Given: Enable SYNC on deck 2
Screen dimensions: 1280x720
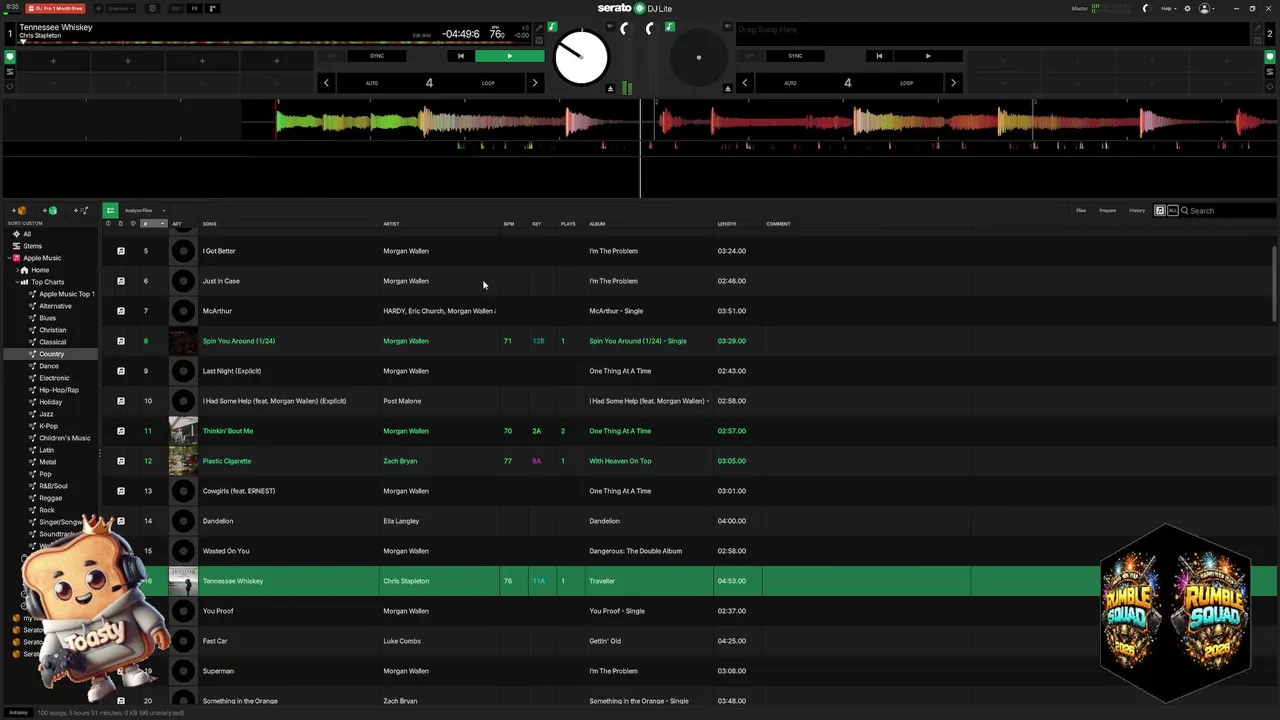Looking at the screenshot, I should pyautogui.click(x=795, y=56).
